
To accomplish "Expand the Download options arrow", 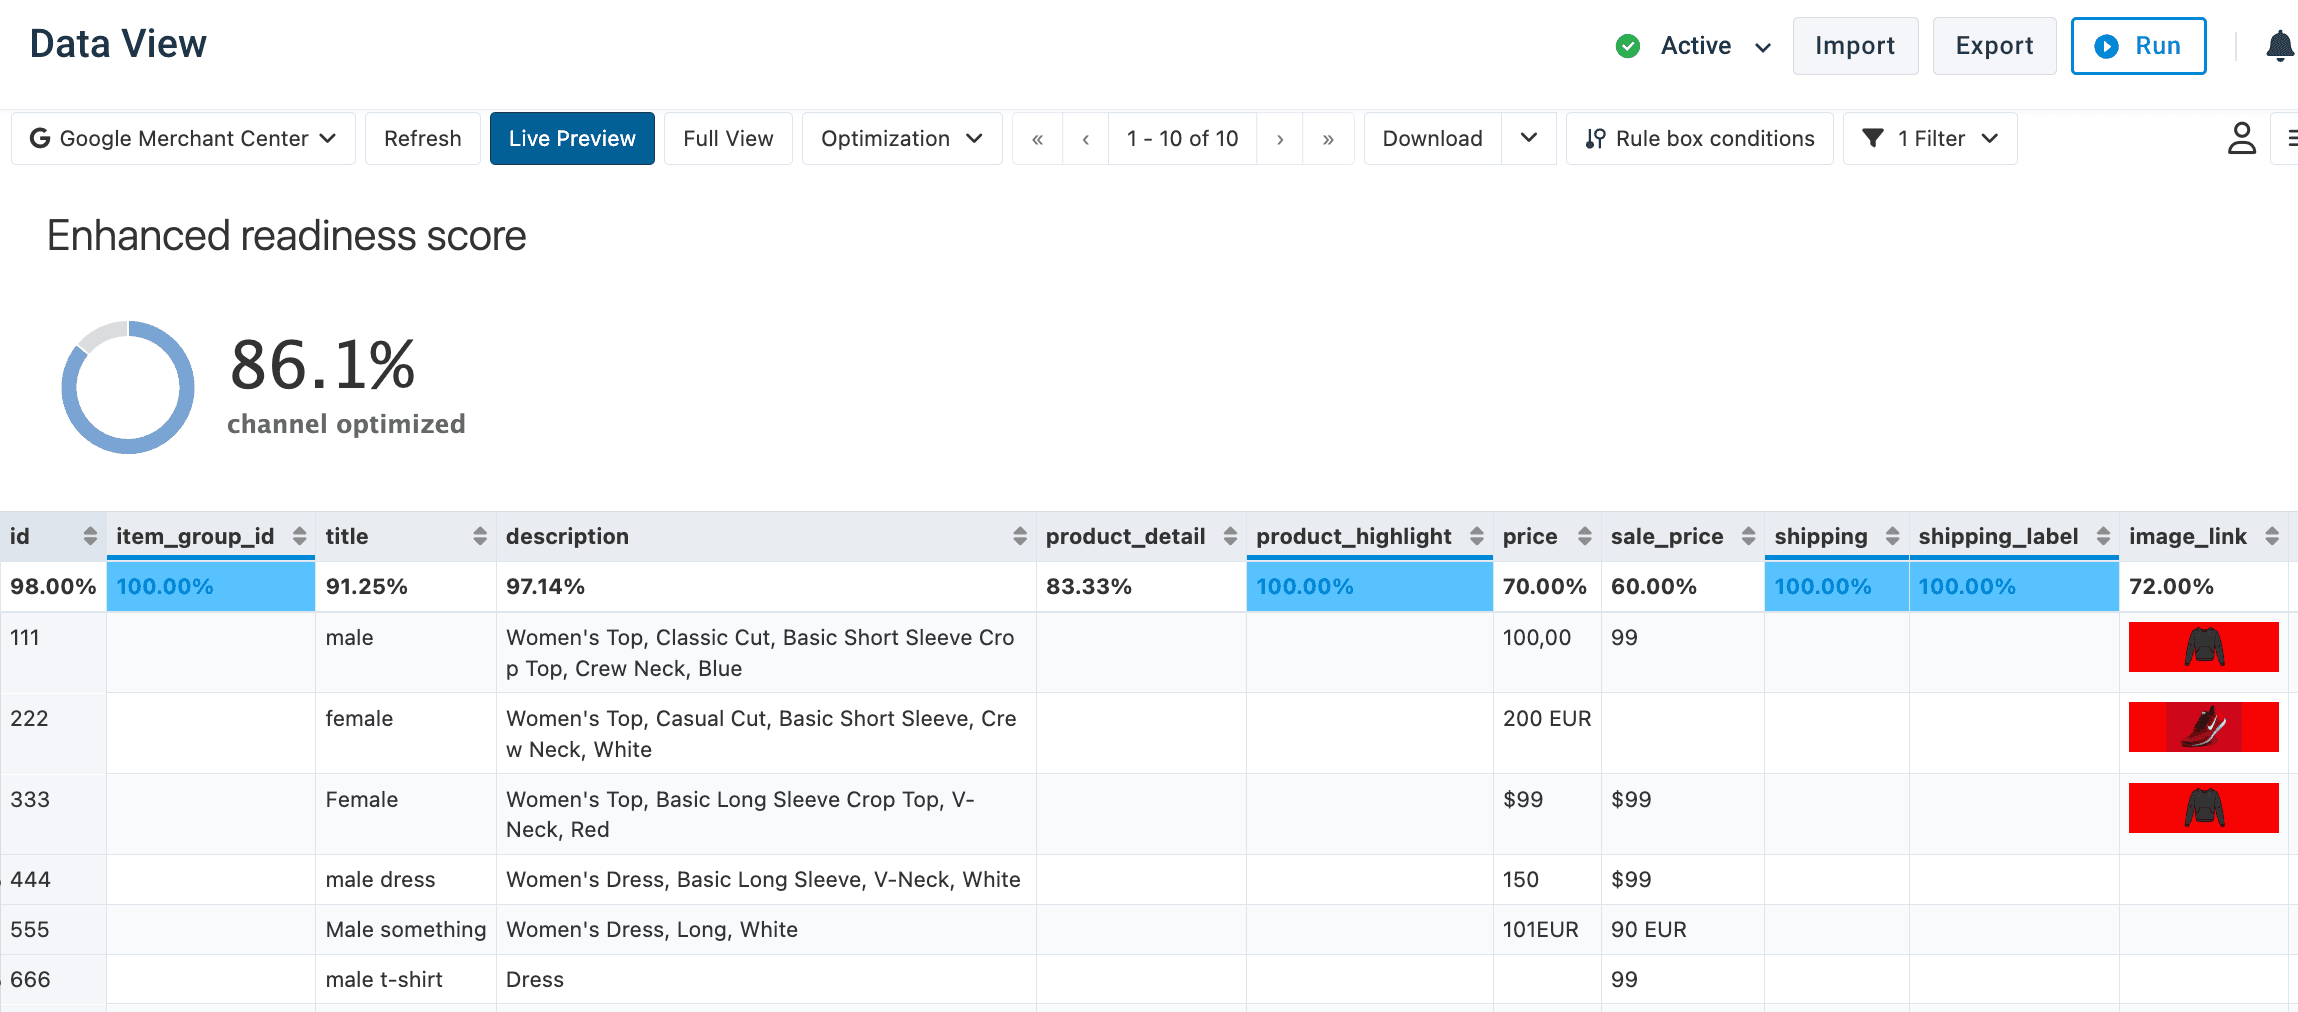I will pyautogui.click(x=1528, y=139).
